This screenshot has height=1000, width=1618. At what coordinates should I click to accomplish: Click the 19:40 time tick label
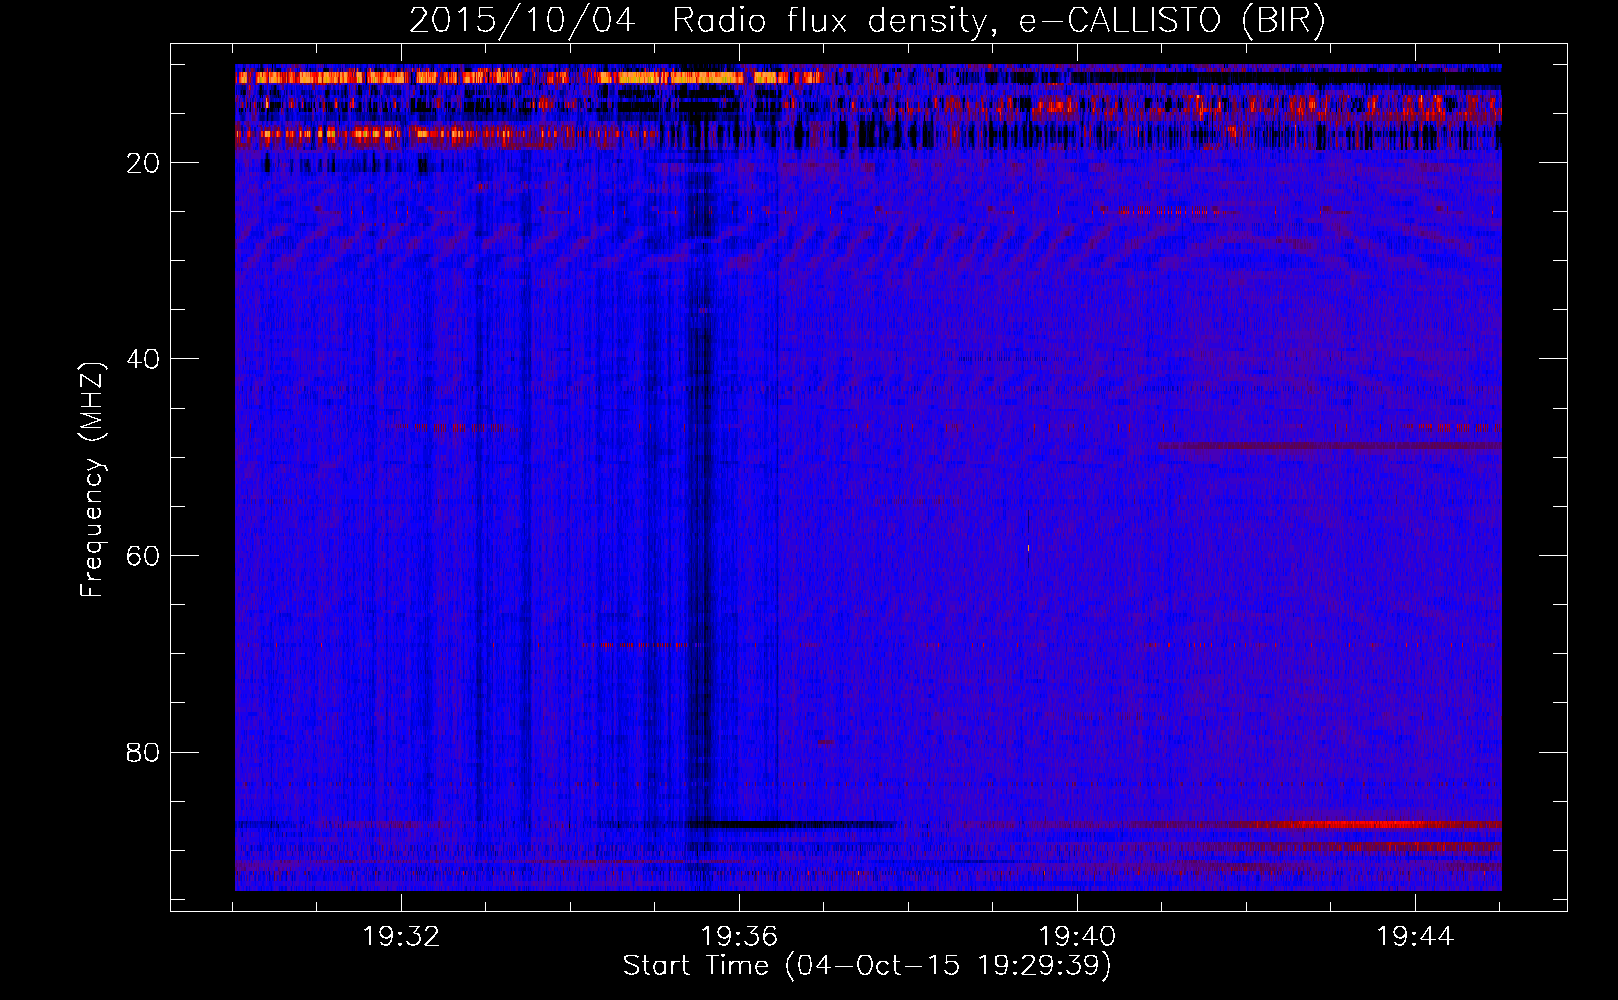click(x=1077, y=937)
